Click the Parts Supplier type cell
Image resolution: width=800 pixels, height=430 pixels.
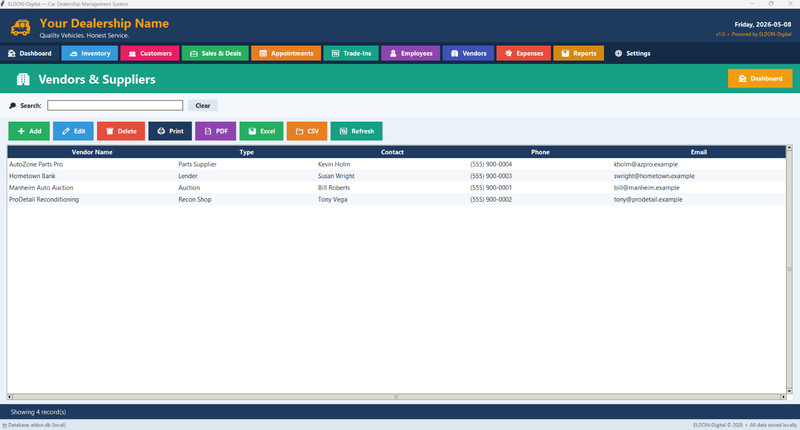coord(197,164)
